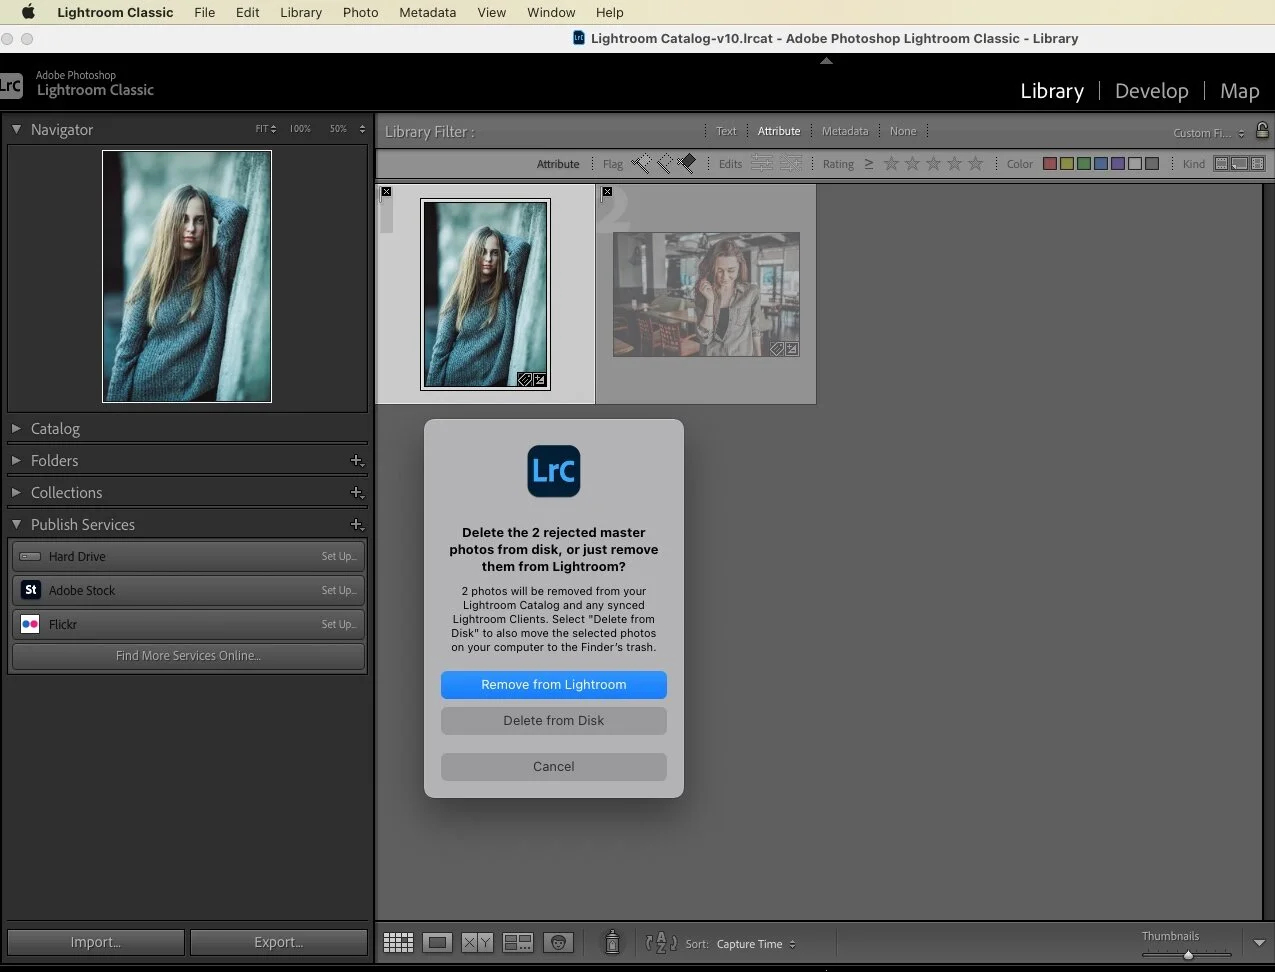The image size is (1275, 972).
Task: Select the Painter spray can tool
Action: [612, 942]
